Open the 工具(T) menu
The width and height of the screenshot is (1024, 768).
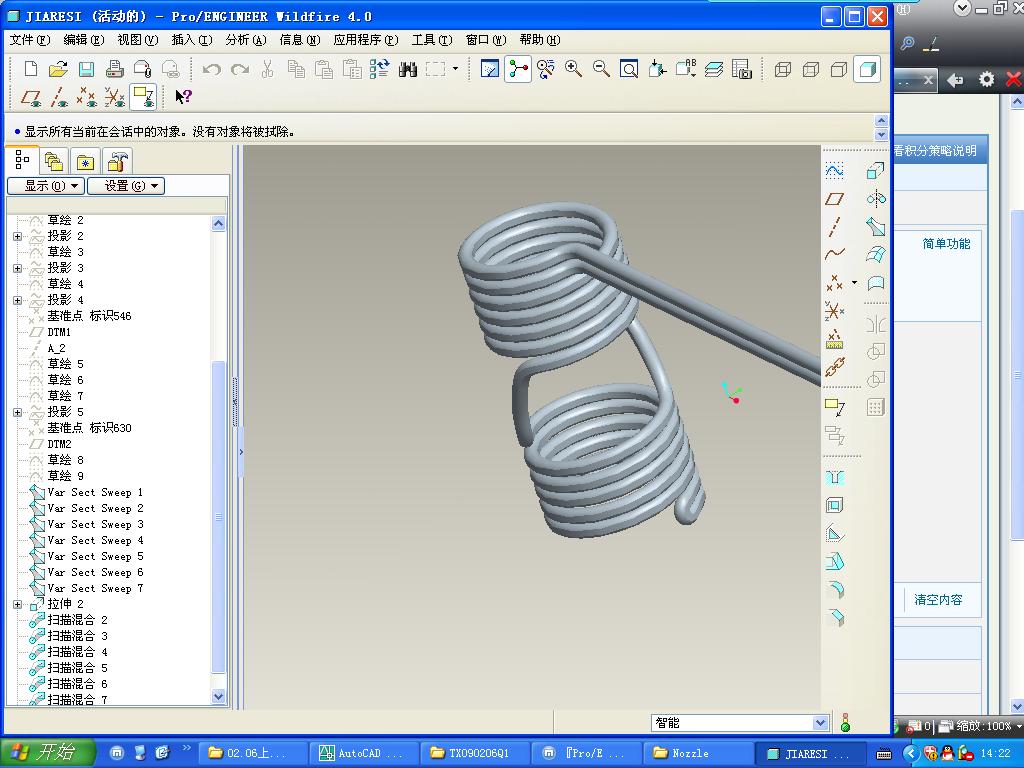(432, 40)
